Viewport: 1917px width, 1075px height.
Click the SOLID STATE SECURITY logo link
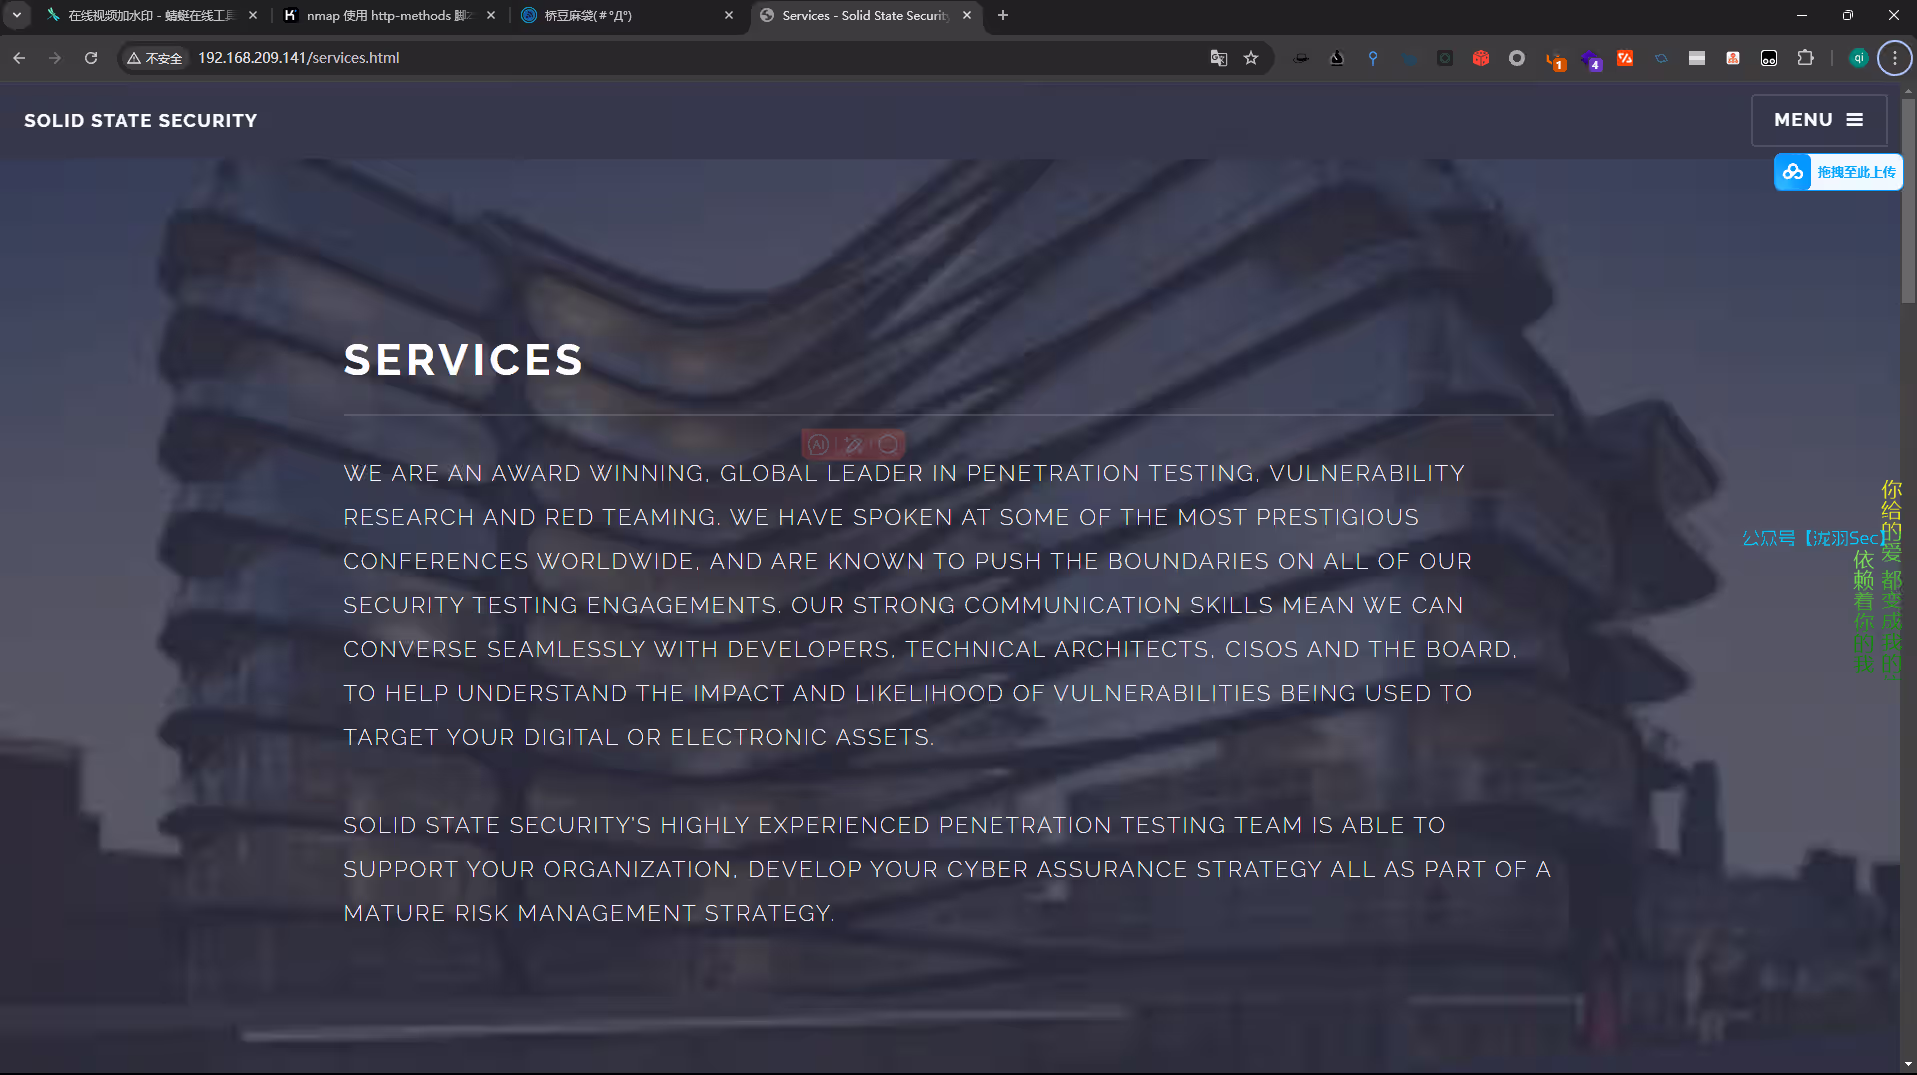[x=141, y=120]
